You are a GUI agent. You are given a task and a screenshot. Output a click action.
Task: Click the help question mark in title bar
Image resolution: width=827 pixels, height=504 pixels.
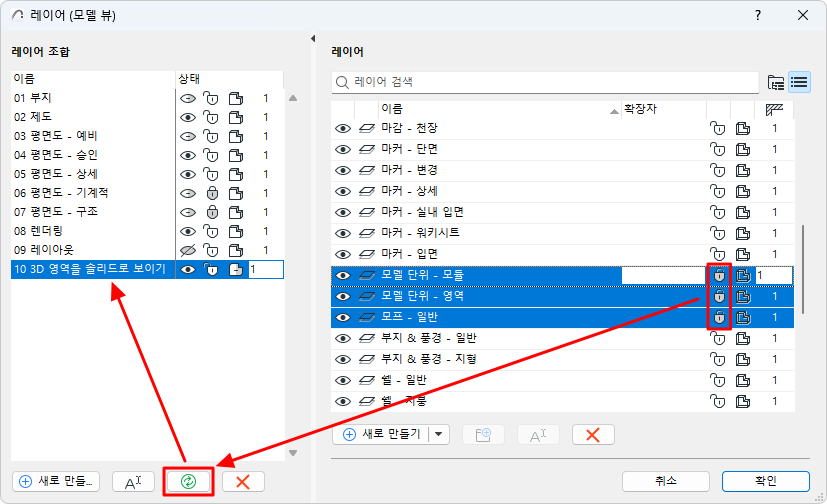(758, 15)
